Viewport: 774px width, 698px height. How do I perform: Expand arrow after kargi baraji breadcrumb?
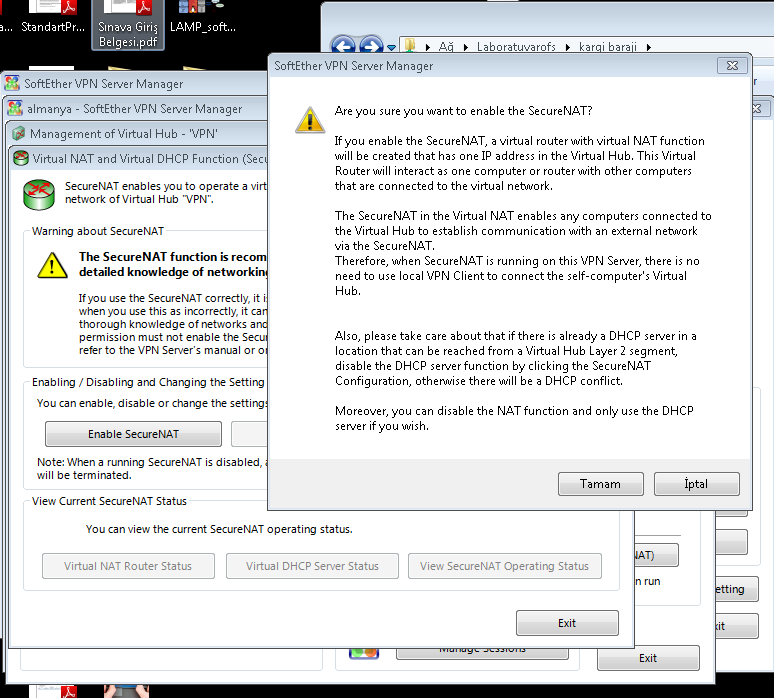click(649, 47)
